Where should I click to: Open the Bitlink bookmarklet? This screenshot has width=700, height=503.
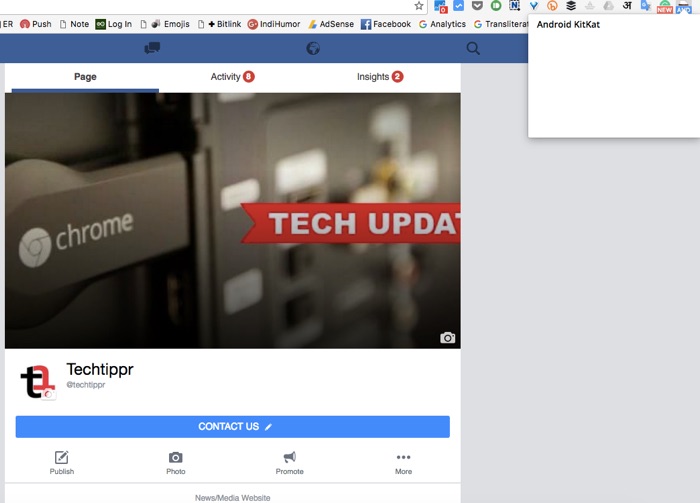225,24
